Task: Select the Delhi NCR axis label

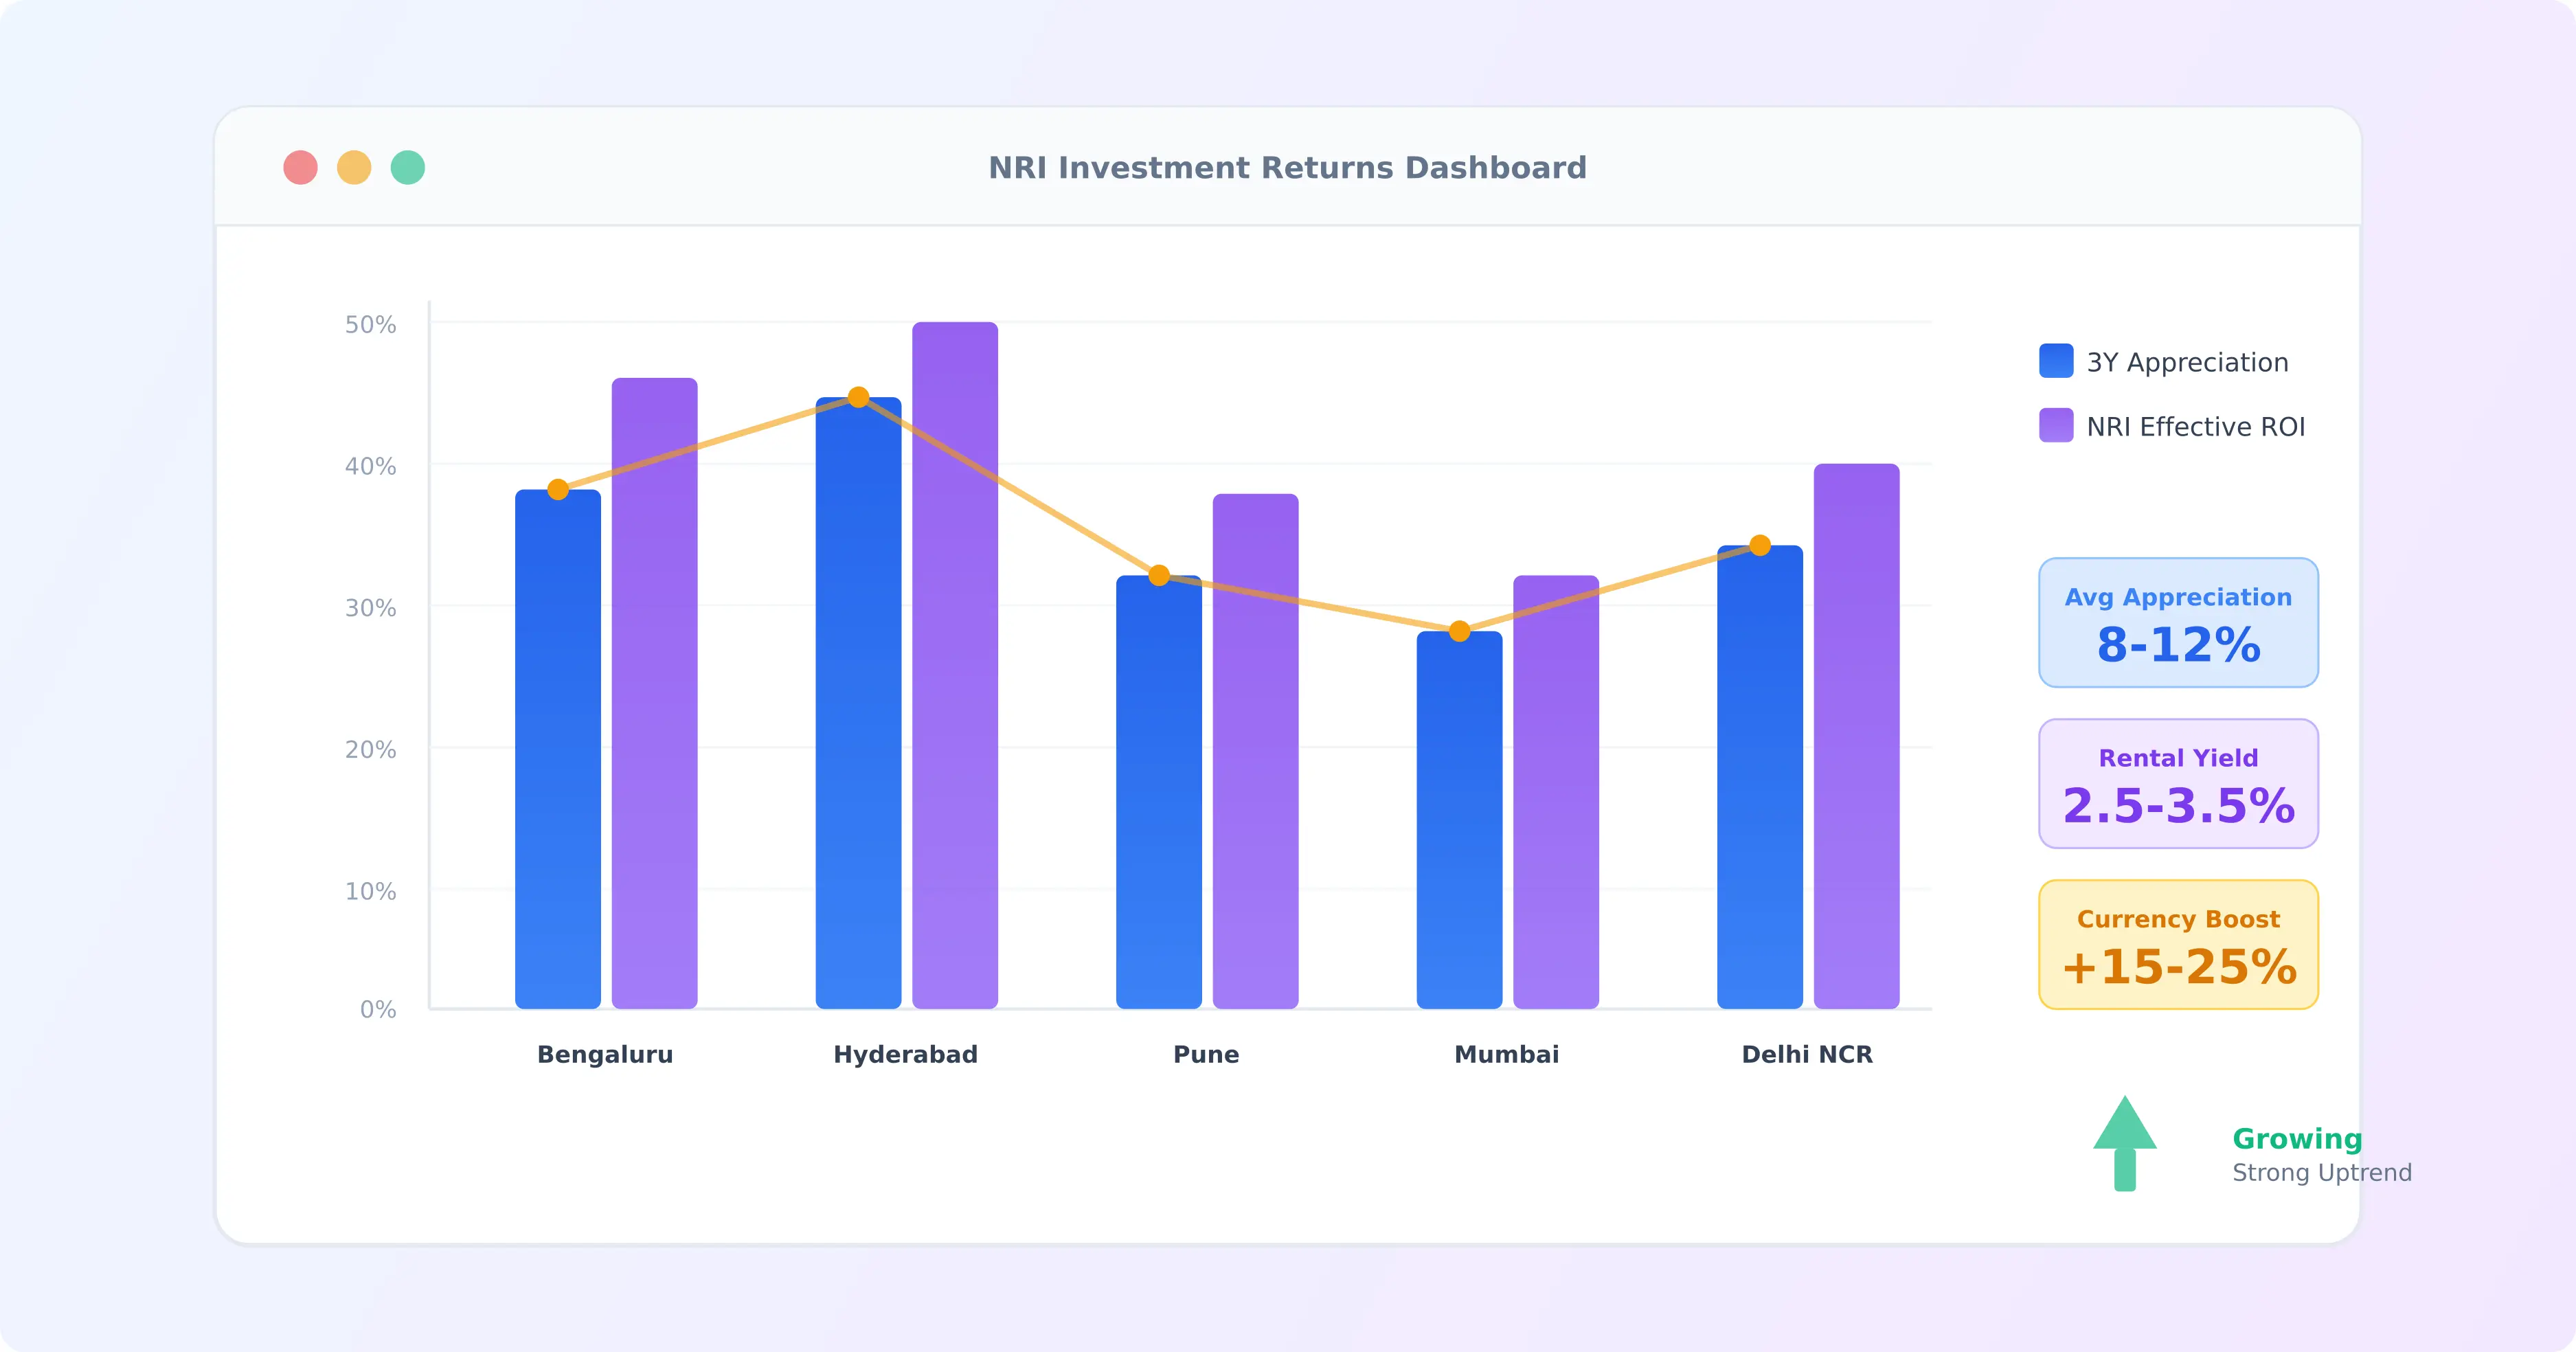Action: (1806, 1054)
